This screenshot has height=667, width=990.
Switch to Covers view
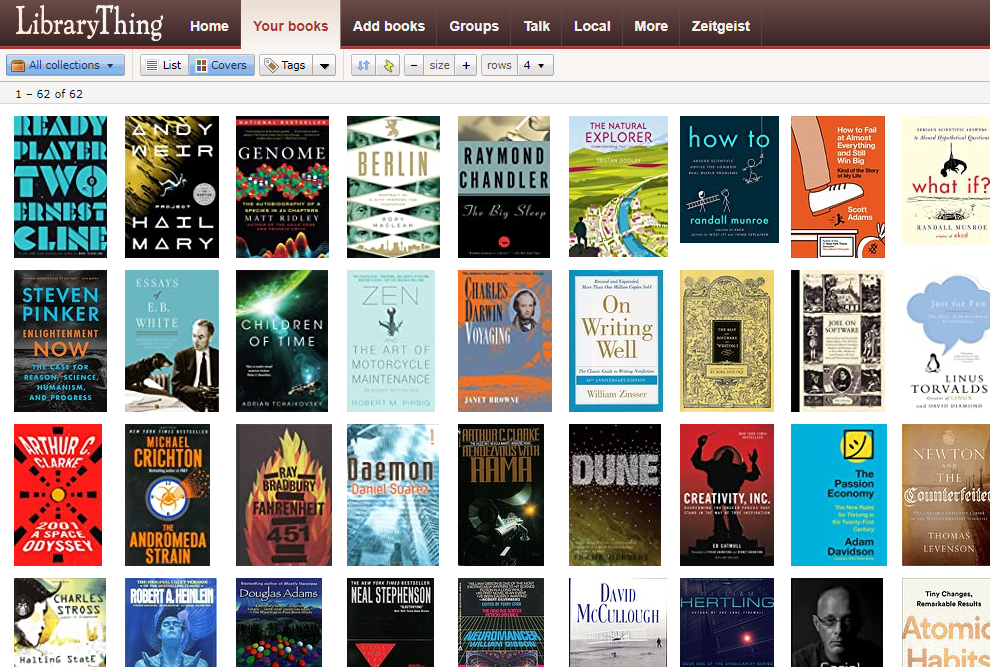(x=221, y=65)
